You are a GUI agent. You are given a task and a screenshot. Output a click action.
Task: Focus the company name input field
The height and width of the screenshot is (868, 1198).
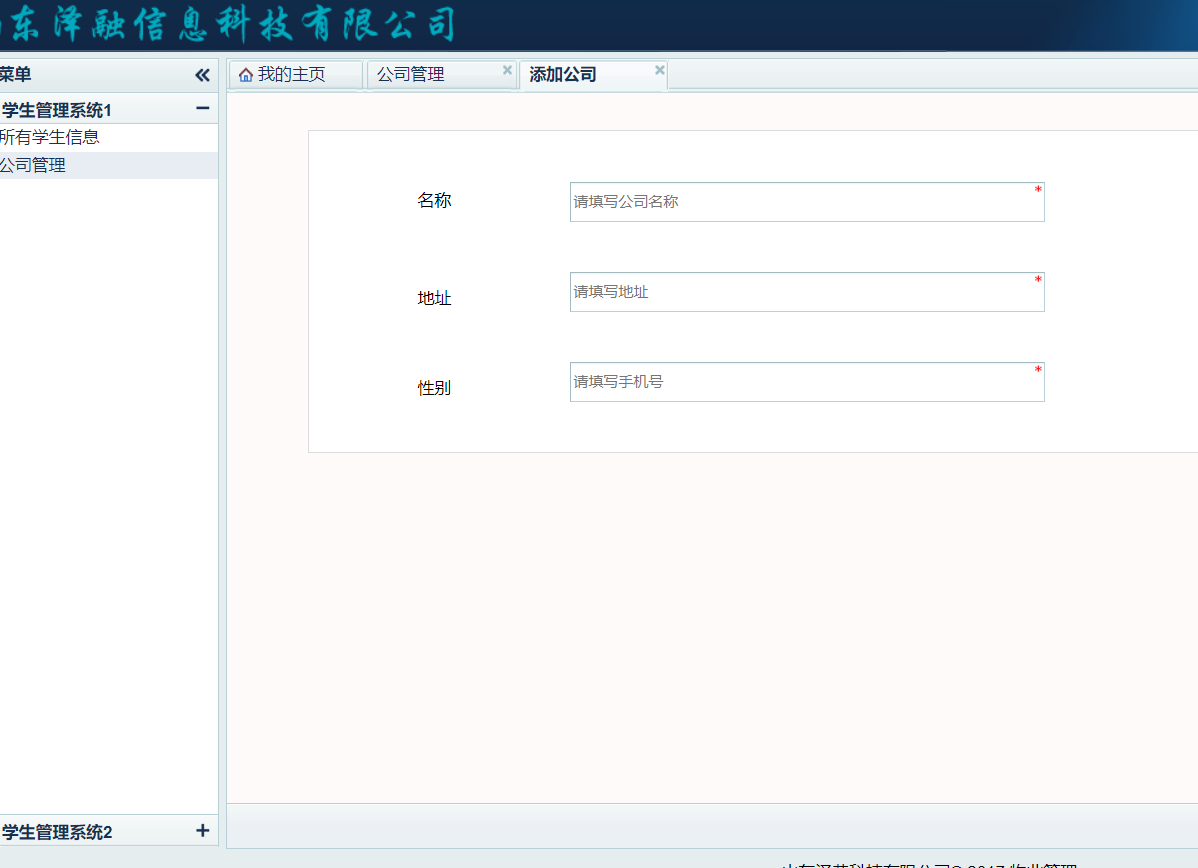pyautogui.click(x=806, y=202)
